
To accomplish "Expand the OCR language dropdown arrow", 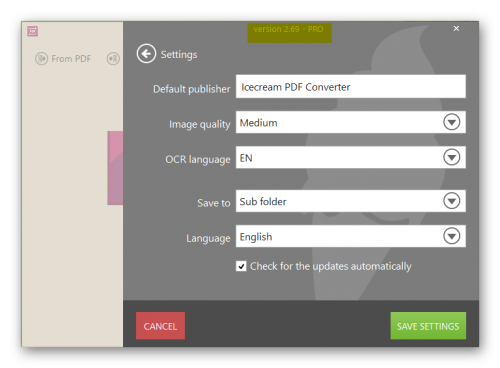I will coord(452,157).
